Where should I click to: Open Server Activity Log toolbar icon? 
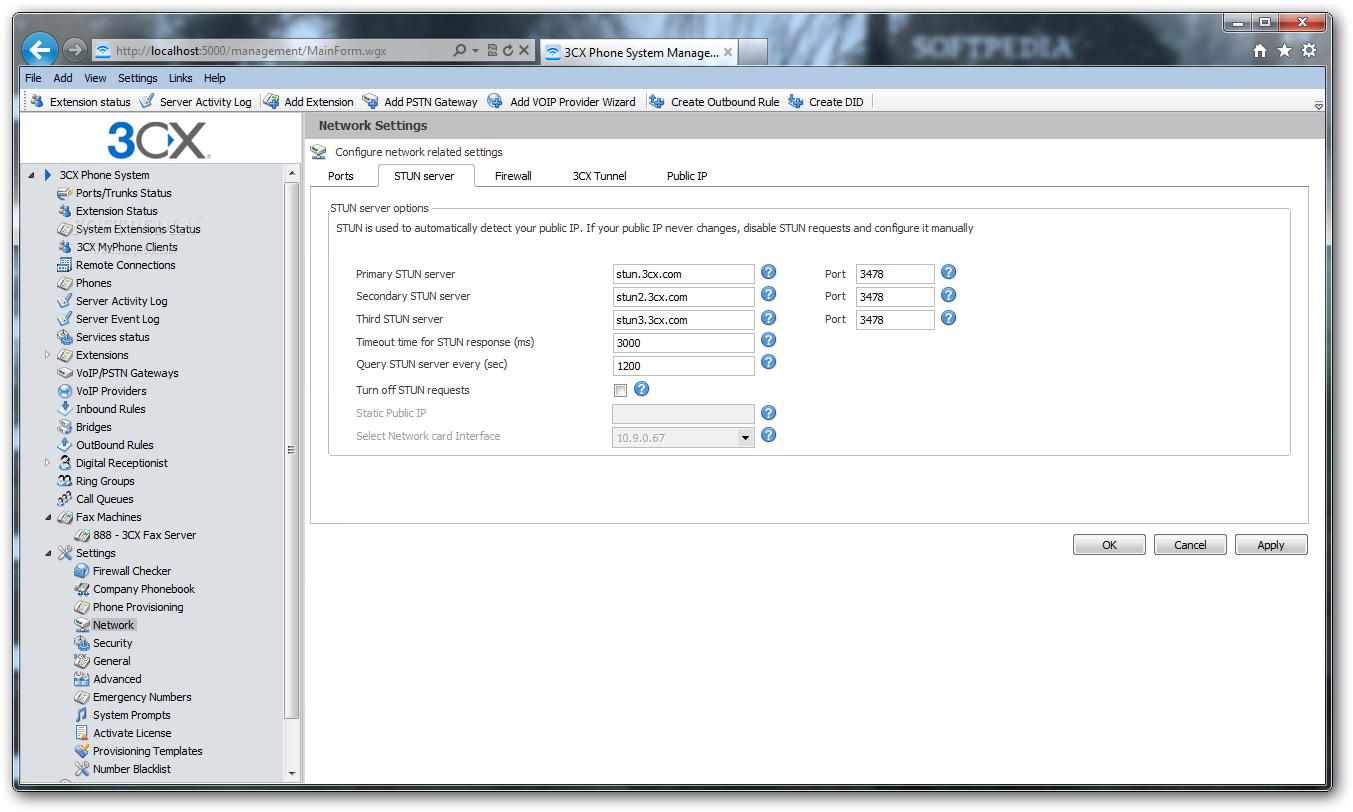147,101
